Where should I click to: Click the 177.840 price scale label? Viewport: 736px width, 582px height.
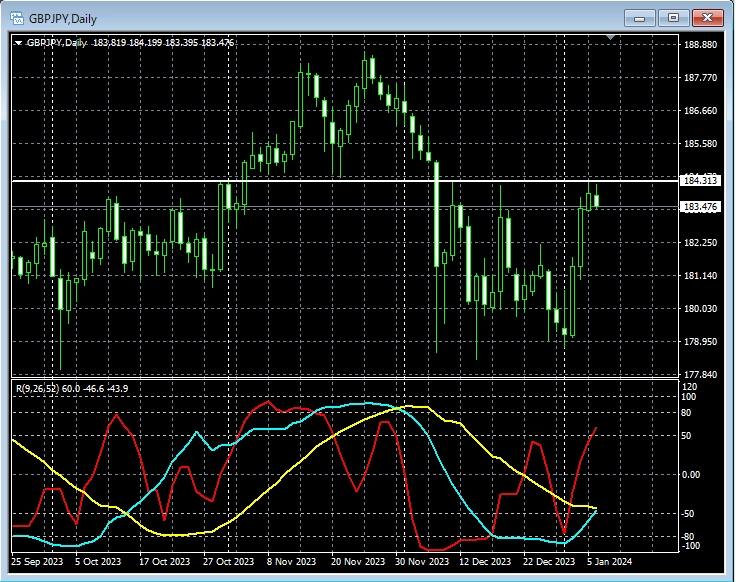point(700,375)
